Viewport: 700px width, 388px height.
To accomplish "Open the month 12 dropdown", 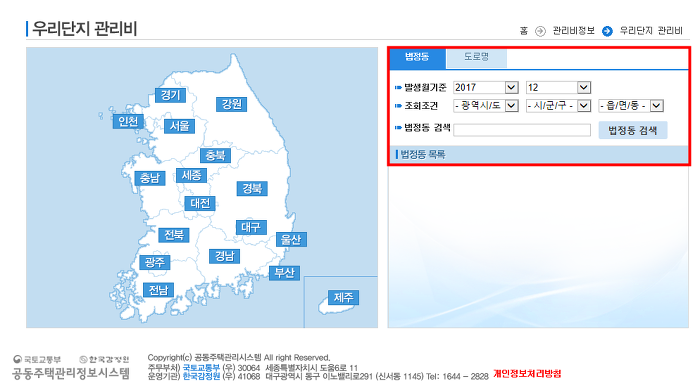I will [558, 88].
